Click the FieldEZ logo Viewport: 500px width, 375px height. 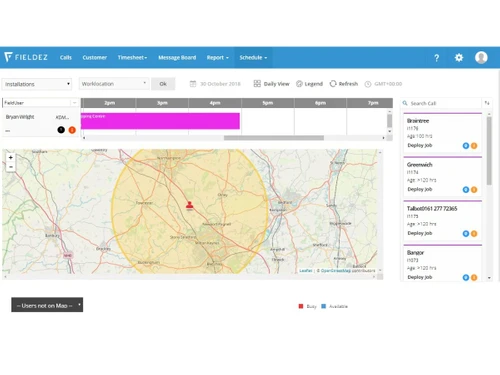[26, 57]
